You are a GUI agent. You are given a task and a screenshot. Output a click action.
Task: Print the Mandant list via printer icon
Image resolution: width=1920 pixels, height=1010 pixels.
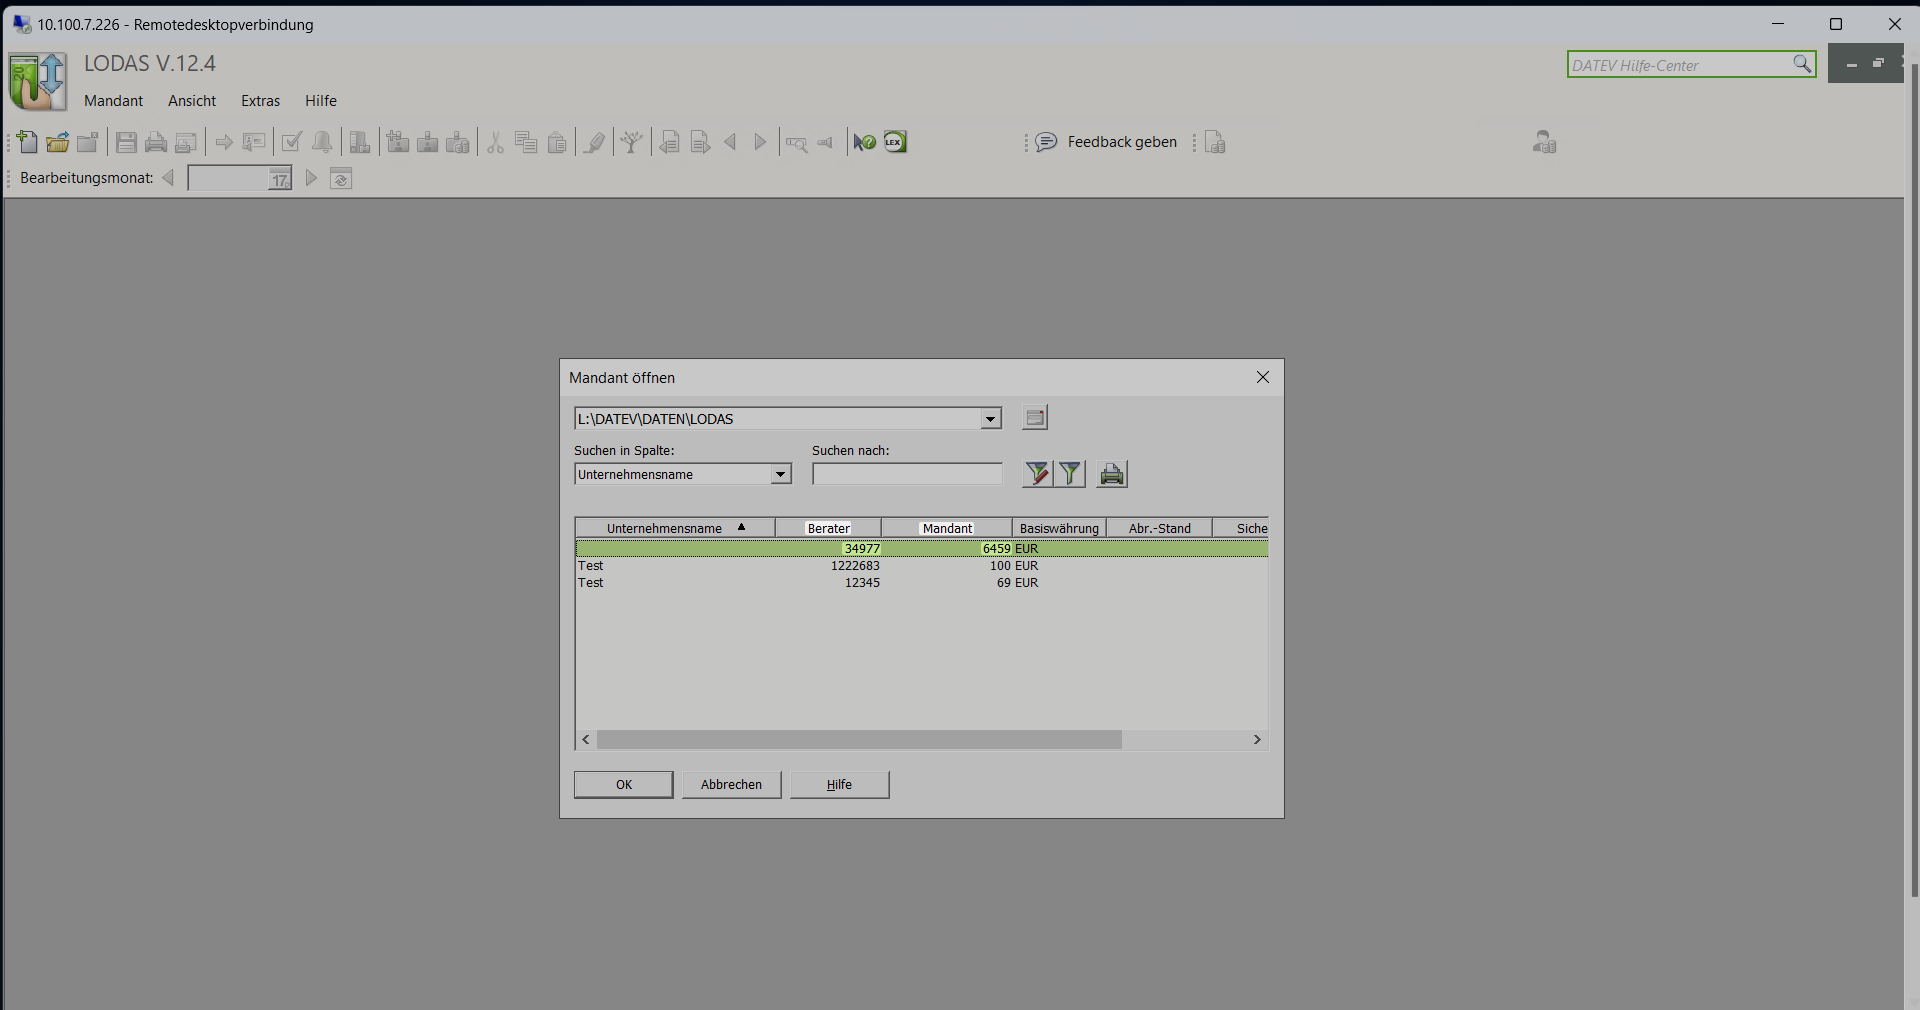pos(1112,474)
